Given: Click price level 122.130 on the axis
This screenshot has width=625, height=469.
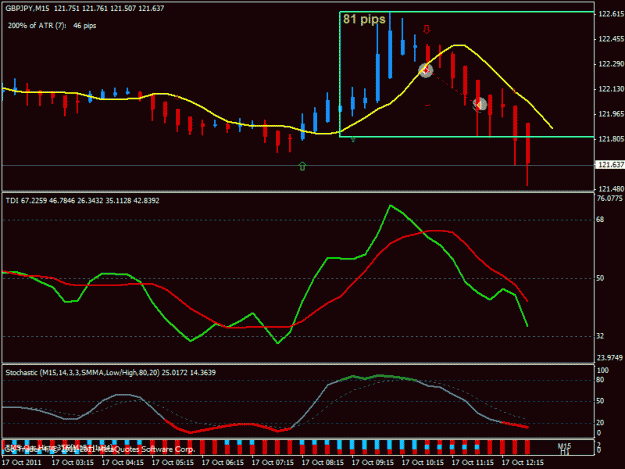Looking at the screenshot, I should pos(611,89).
